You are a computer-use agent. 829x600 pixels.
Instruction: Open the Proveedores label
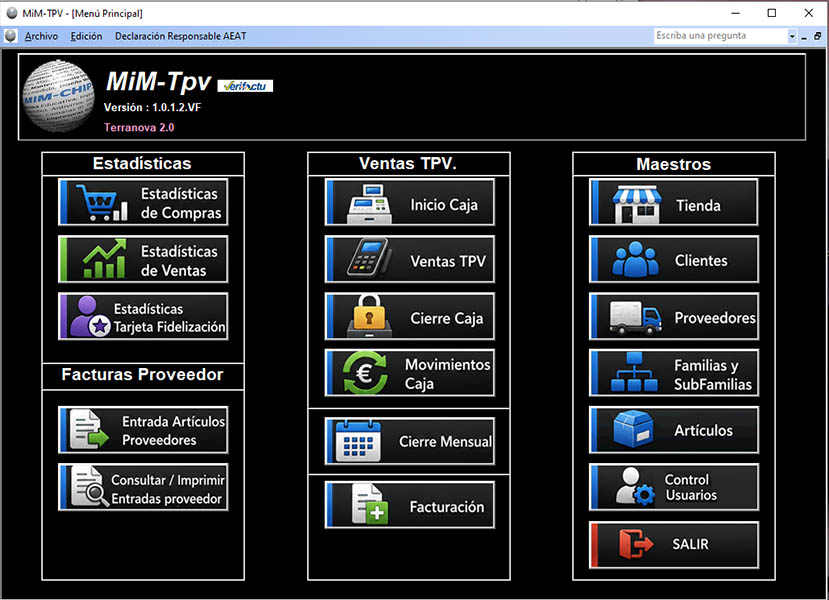pyautogui.click(x=715, y=318)
